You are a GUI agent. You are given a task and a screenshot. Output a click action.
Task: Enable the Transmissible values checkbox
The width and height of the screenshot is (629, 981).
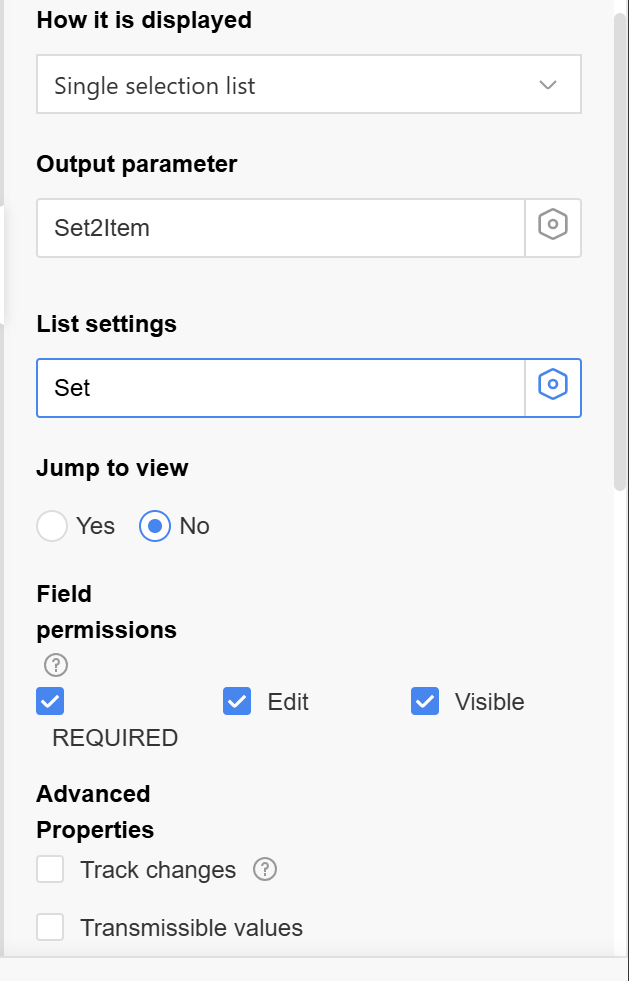tap(50, 928)
